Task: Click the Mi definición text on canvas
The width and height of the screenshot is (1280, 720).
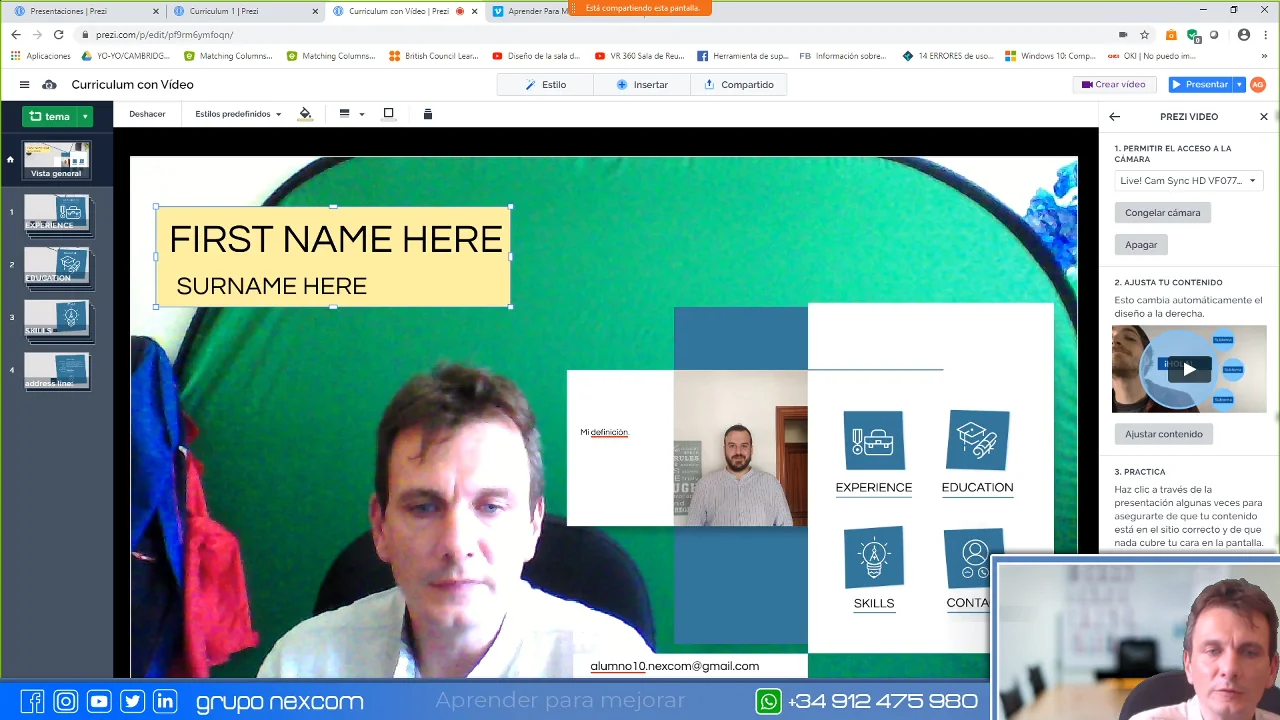Action: 604,432
